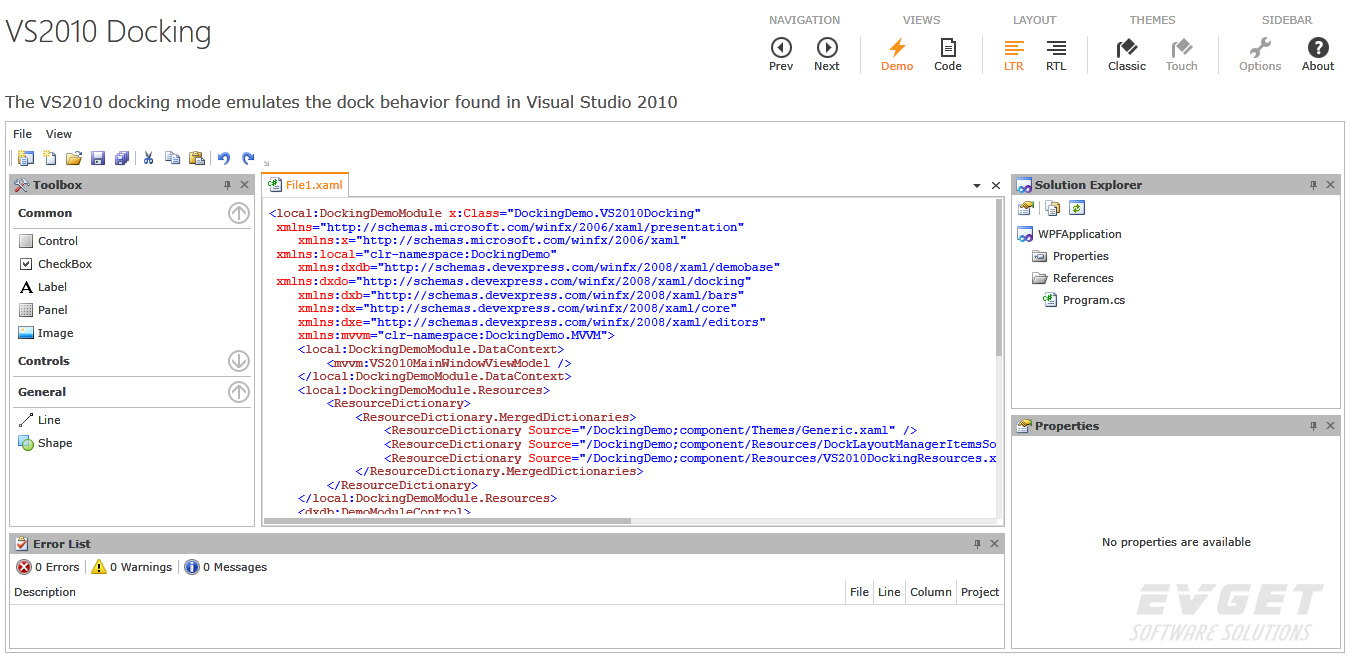
Task: Click the Redo arrow icon
Action: coord(248,158)
